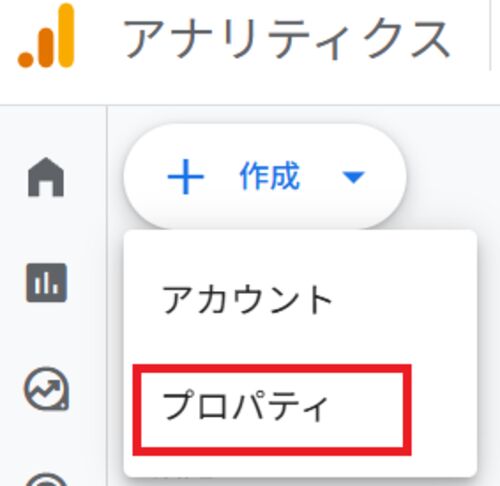This screenshot has height=486, width=500.
Task: Select プロパティ from the create menu
Action: click(245, 406)
